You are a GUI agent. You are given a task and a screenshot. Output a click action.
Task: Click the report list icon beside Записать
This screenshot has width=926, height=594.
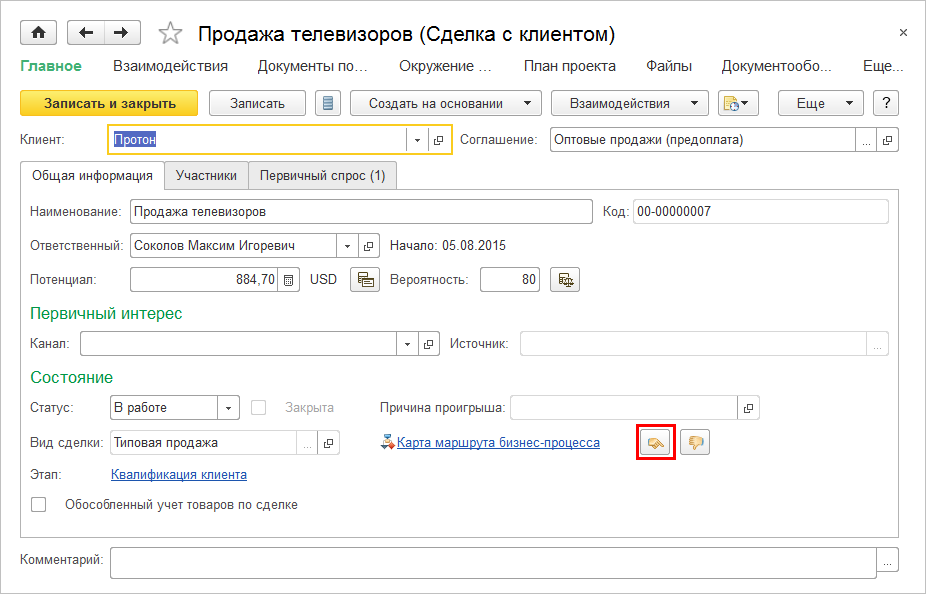pos(328,103)
